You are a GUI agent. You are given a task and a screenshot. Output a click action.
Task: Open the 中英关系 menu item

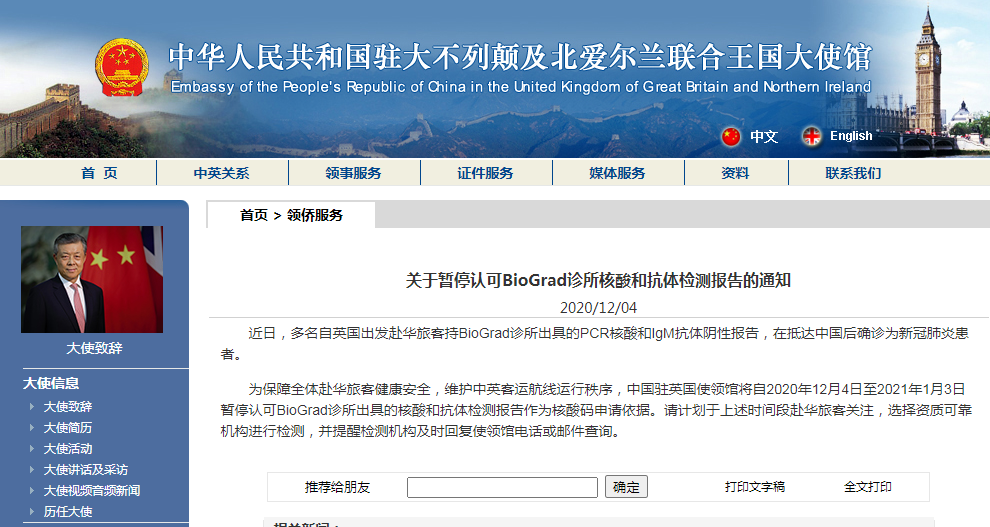coord(222,173)
